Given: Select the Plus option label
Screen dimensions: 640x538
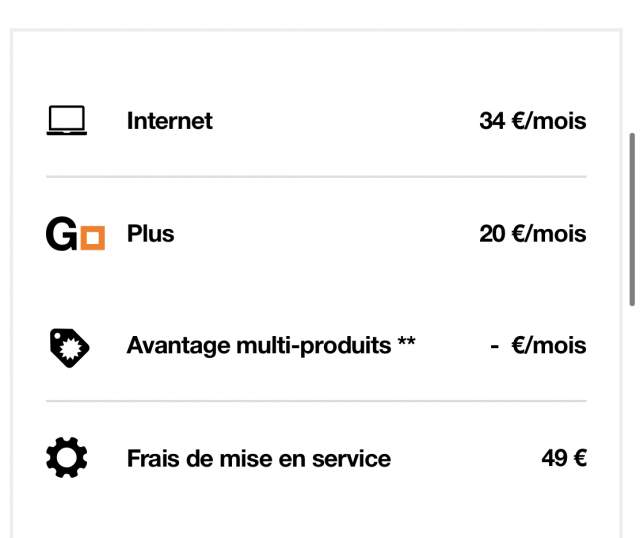Looking at the screenshot, I should (150, 234).
